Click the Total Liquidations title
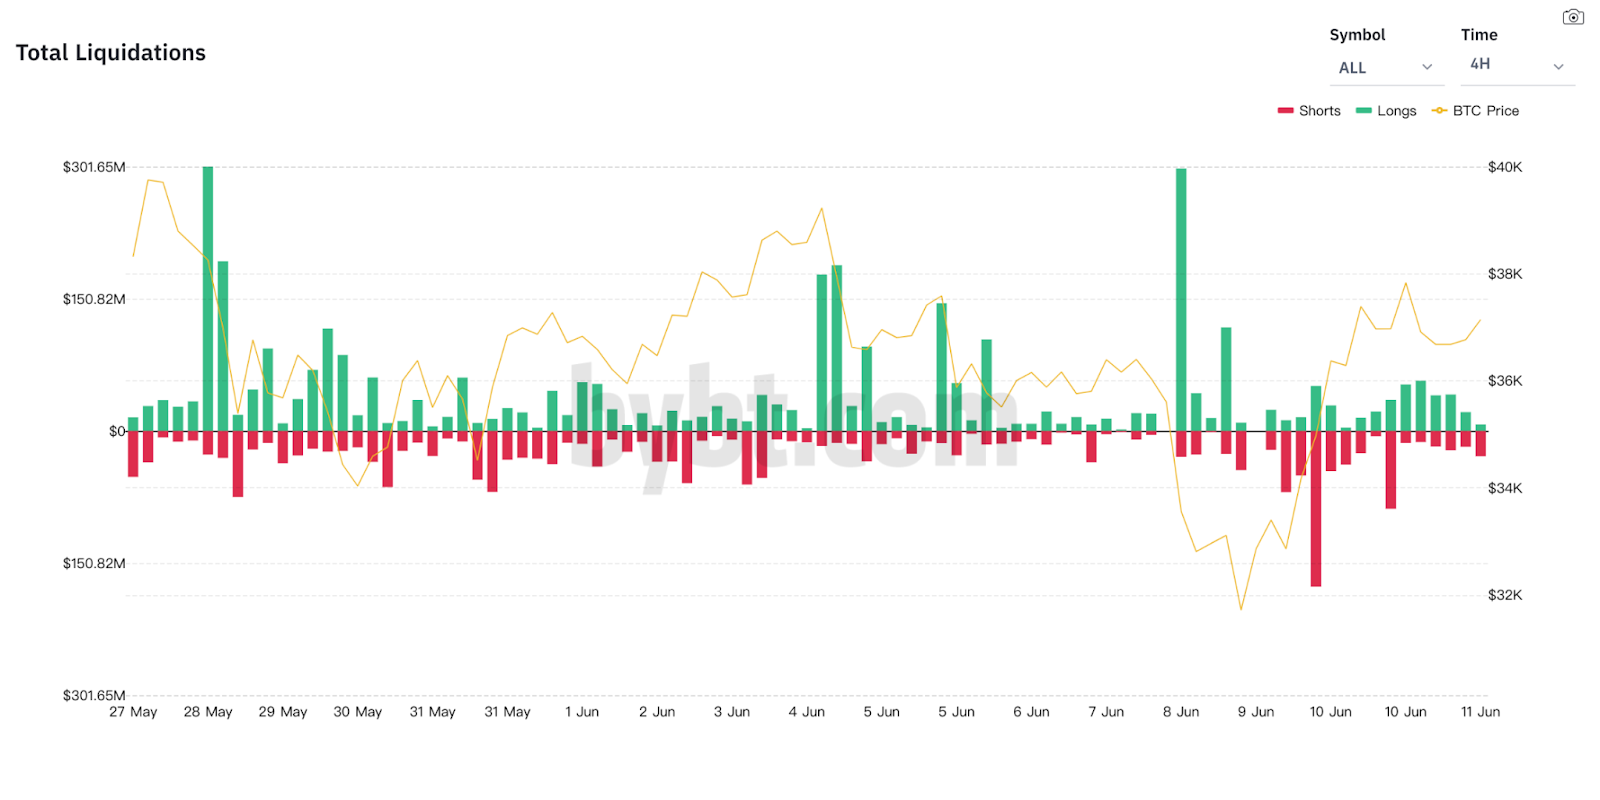1600x800 pixels. [x=111, y=53]
